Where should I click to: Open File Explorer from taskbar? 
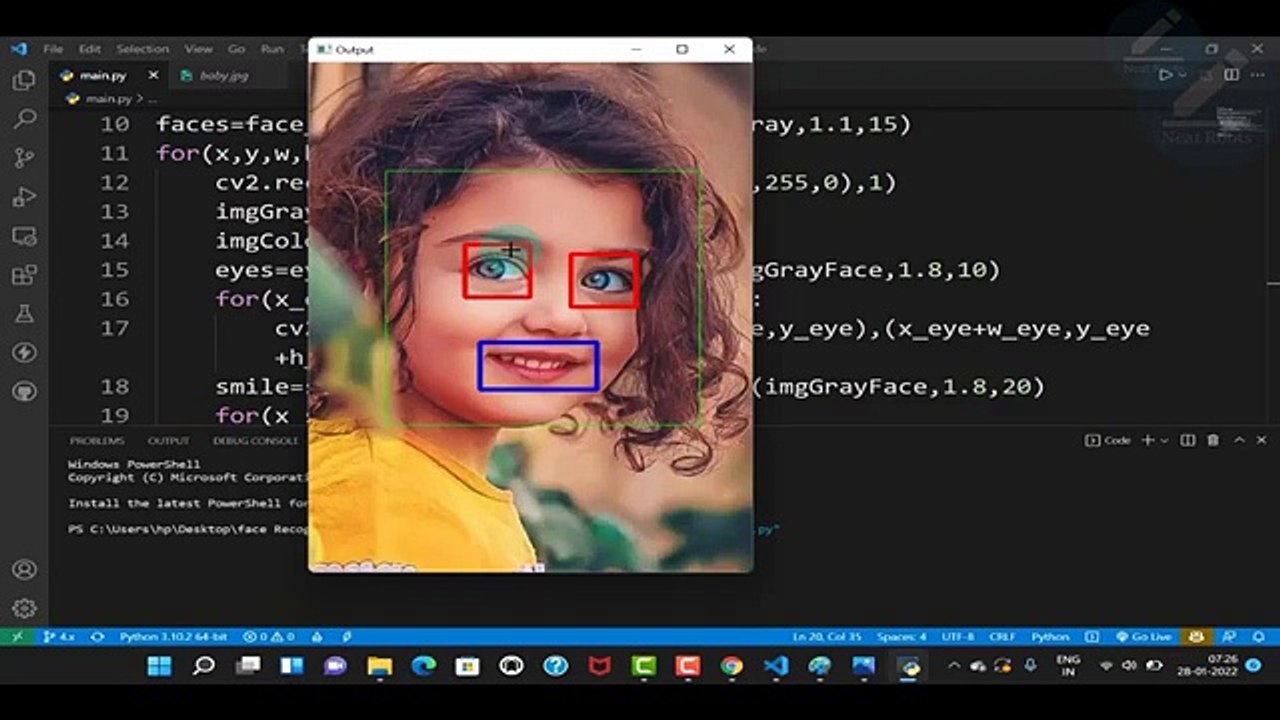[379, 666]
